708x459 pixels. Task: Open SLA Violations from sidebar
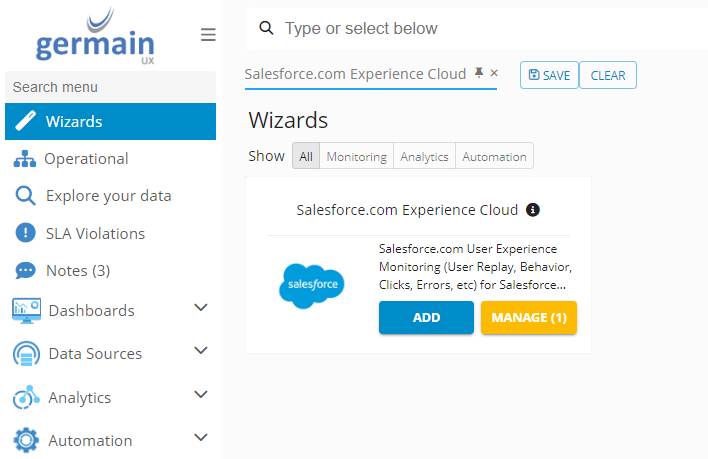click(95, 233)
